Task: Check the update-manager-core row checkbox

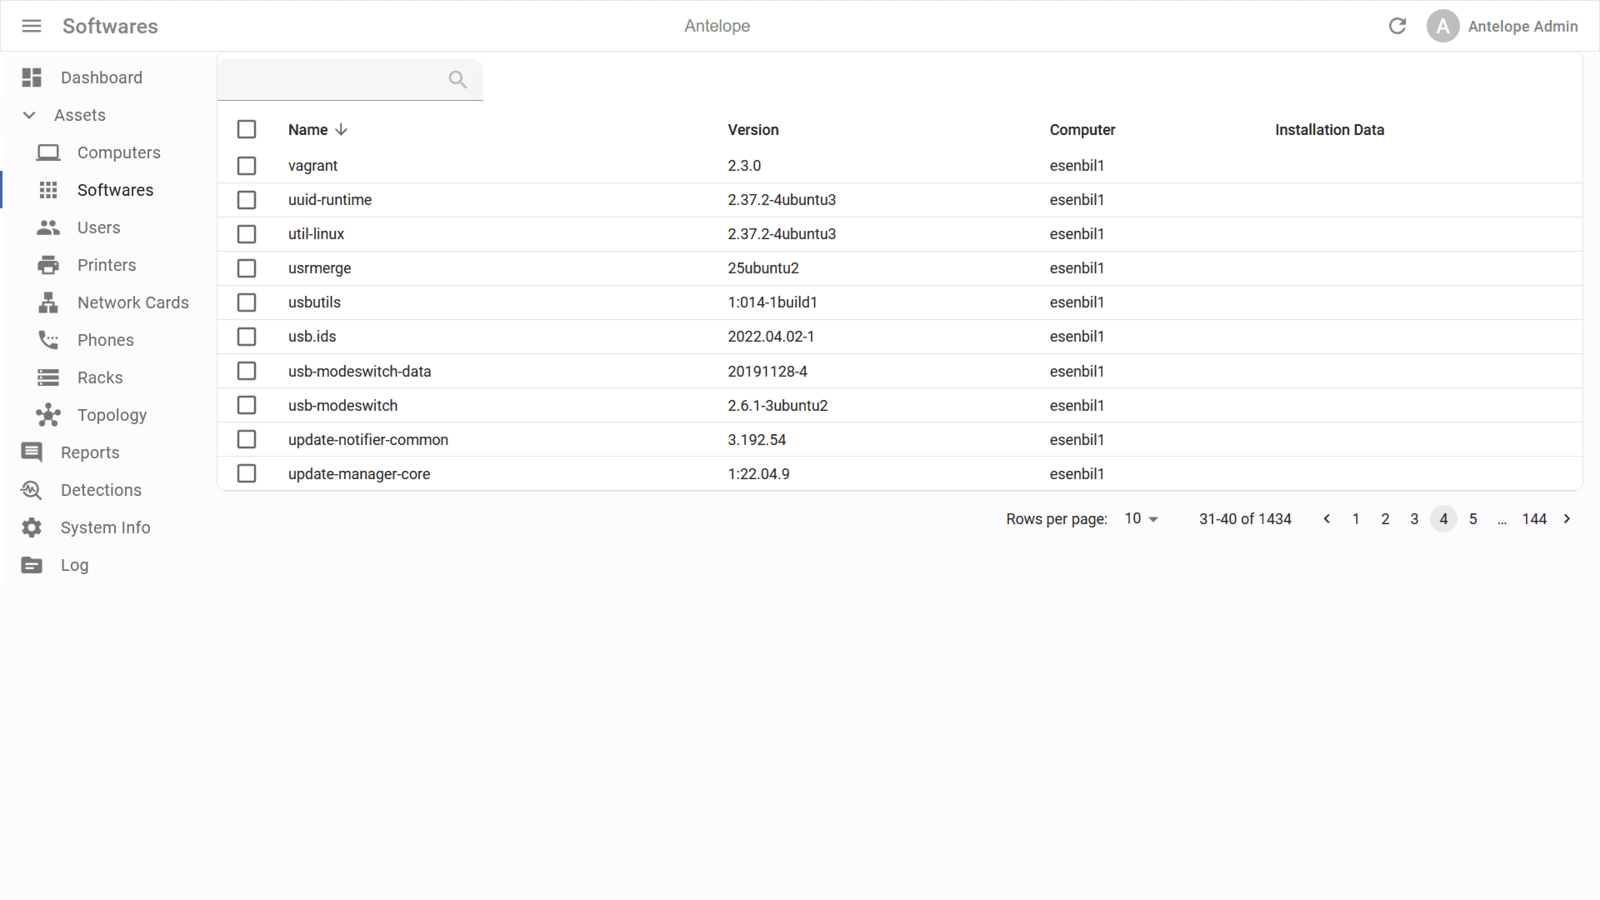Action: pos(247,473)
